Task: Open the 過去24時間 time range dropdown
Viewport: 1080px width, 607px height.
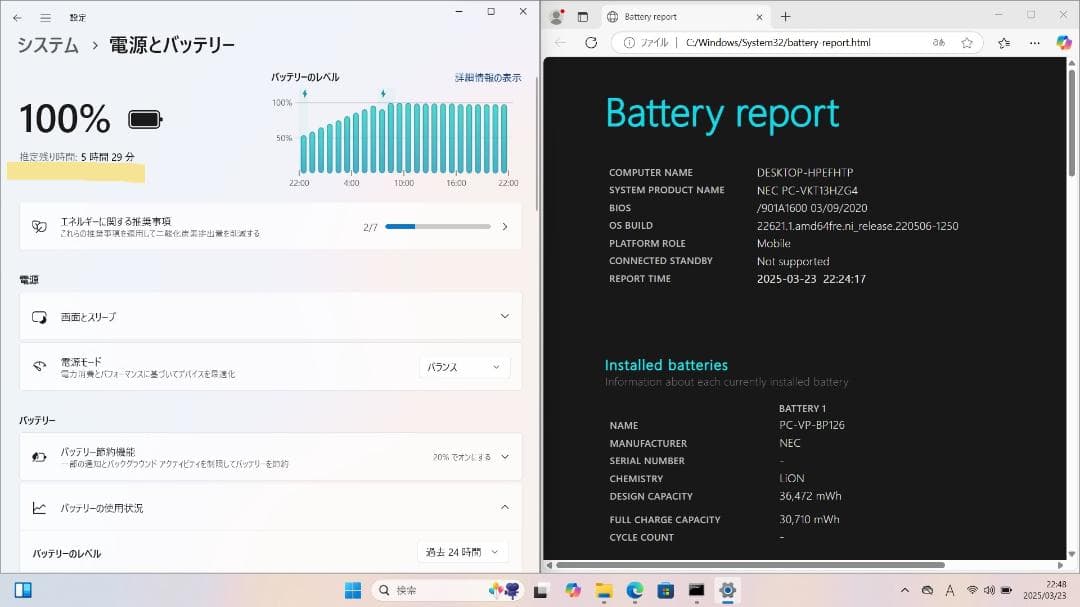Action: click(x=462, y=551)
